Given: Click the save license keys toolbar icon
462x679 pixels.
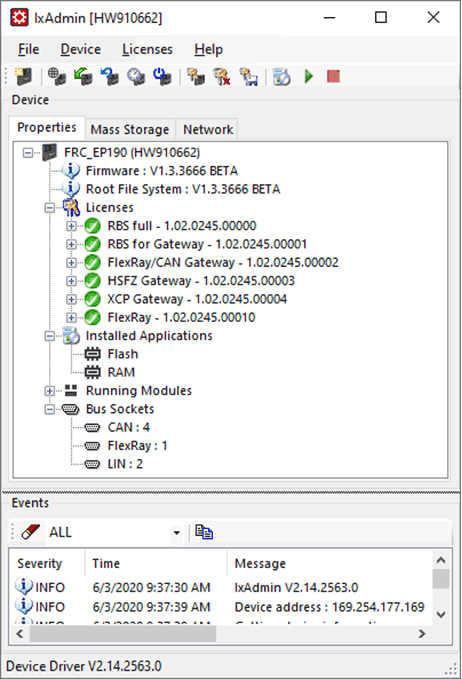Looking at the screenshot, I should coord(249,77).
